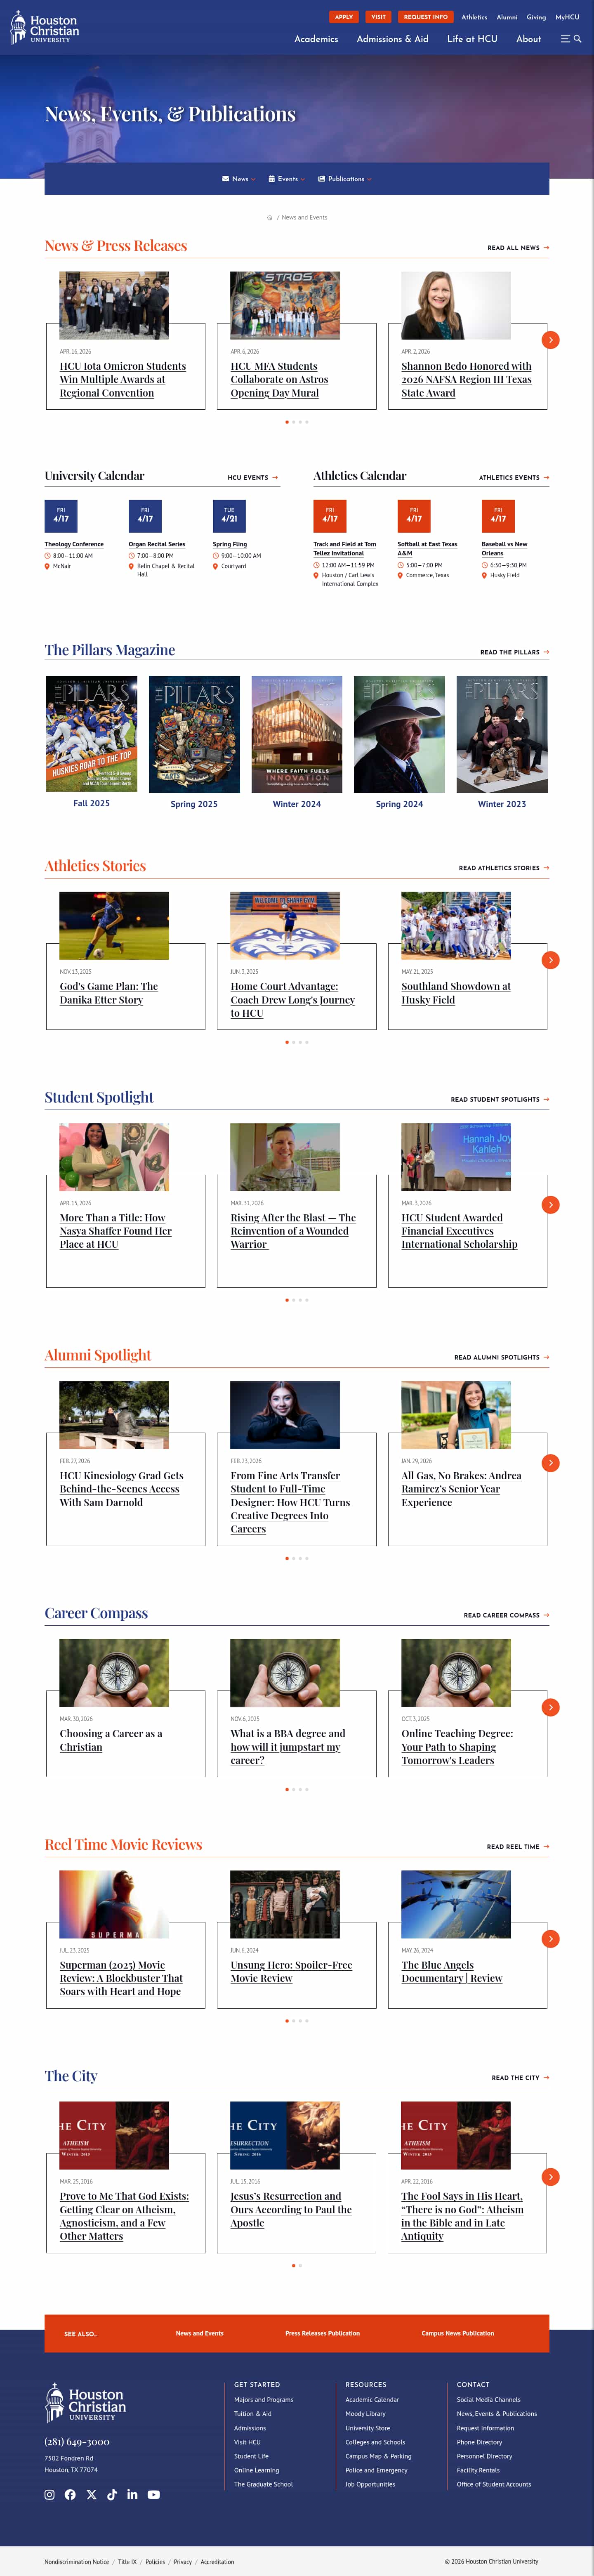The image size is (594, 2576).
Task: Open the Admissions & Aid main menu
Action: coord(393,39)
